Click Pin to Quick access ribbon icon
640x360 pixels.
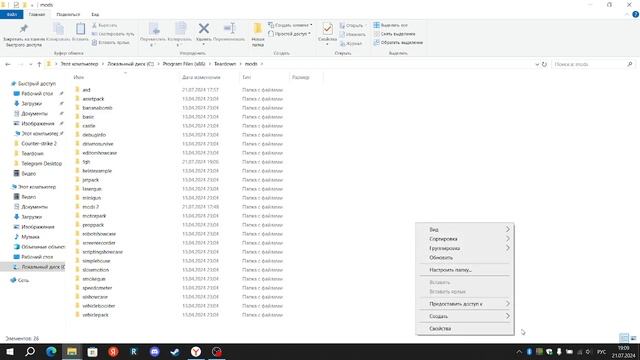[x=24, y=29]
